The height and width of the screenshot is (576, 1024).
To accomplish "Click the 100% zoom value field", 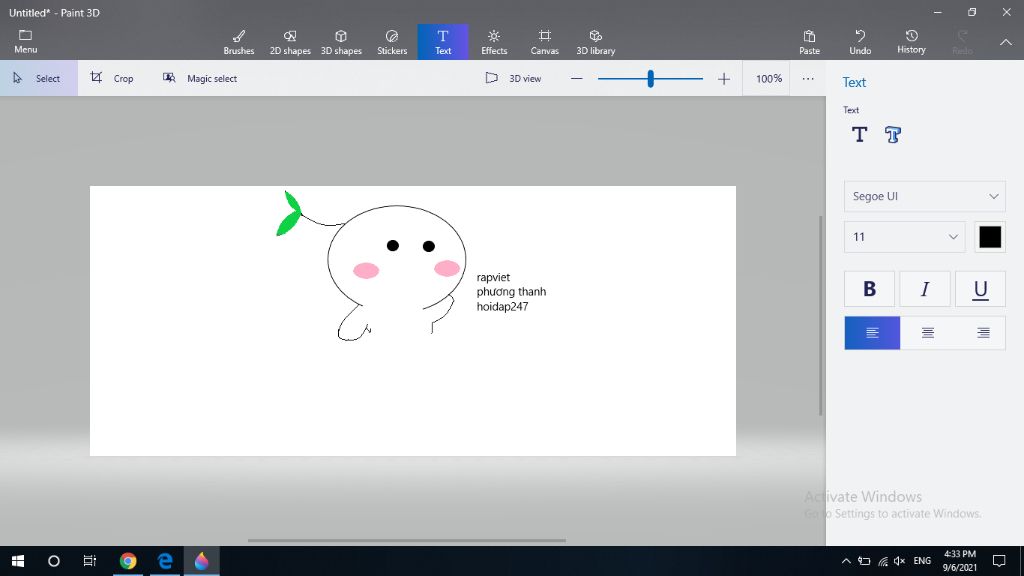I will (x=768, y=78).
